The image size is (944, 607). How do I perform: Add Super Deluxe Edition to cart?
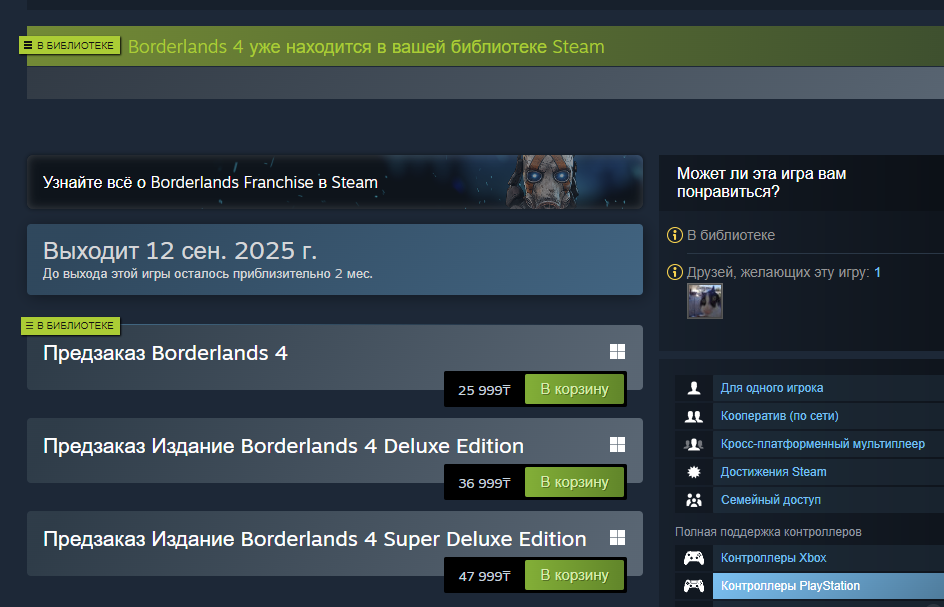pyautogui.click(x=574, y=575)
